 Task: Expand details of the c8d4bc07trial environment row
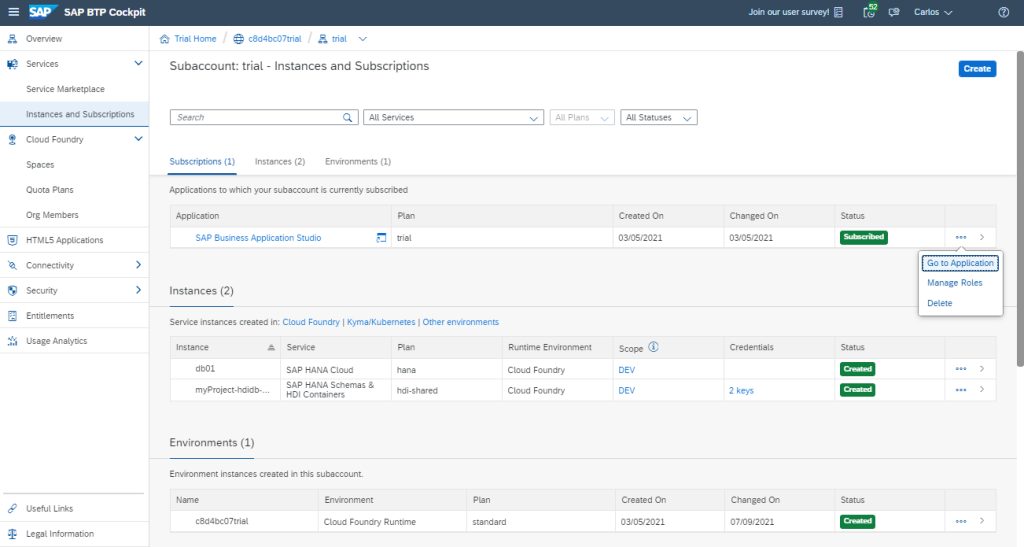[x=982, y=522]
